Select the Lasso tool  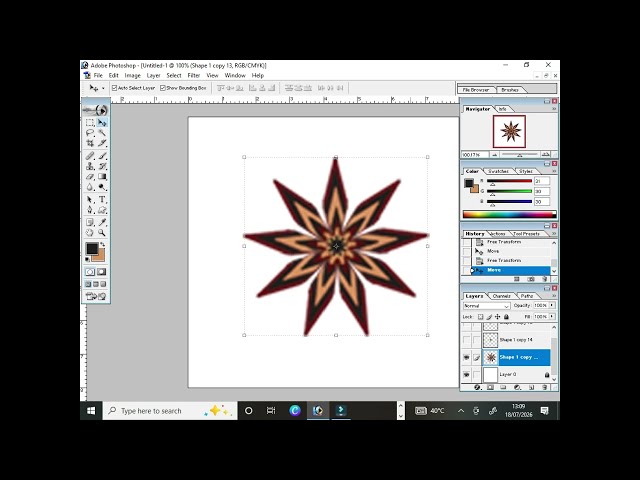(x=90, y=133)
